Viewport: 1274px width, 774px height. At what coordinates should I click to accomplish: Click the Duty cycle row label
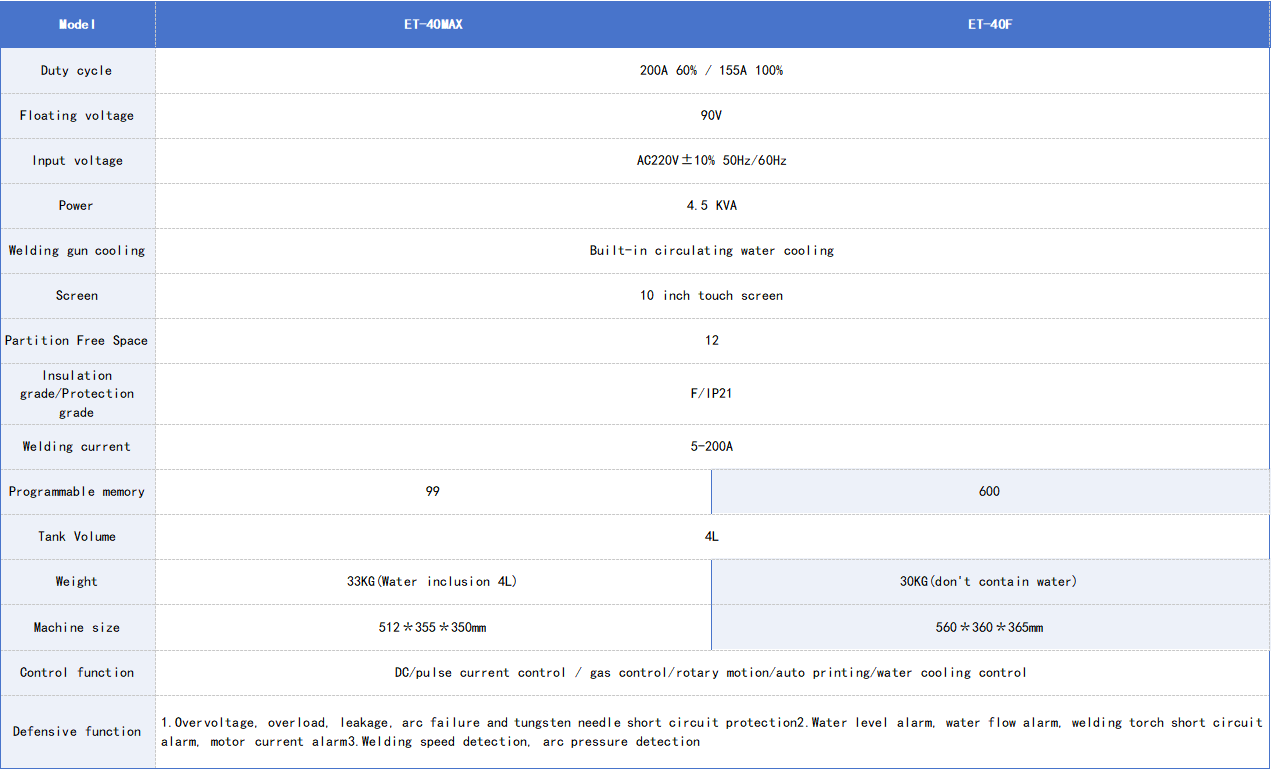(x=77, y=71)
